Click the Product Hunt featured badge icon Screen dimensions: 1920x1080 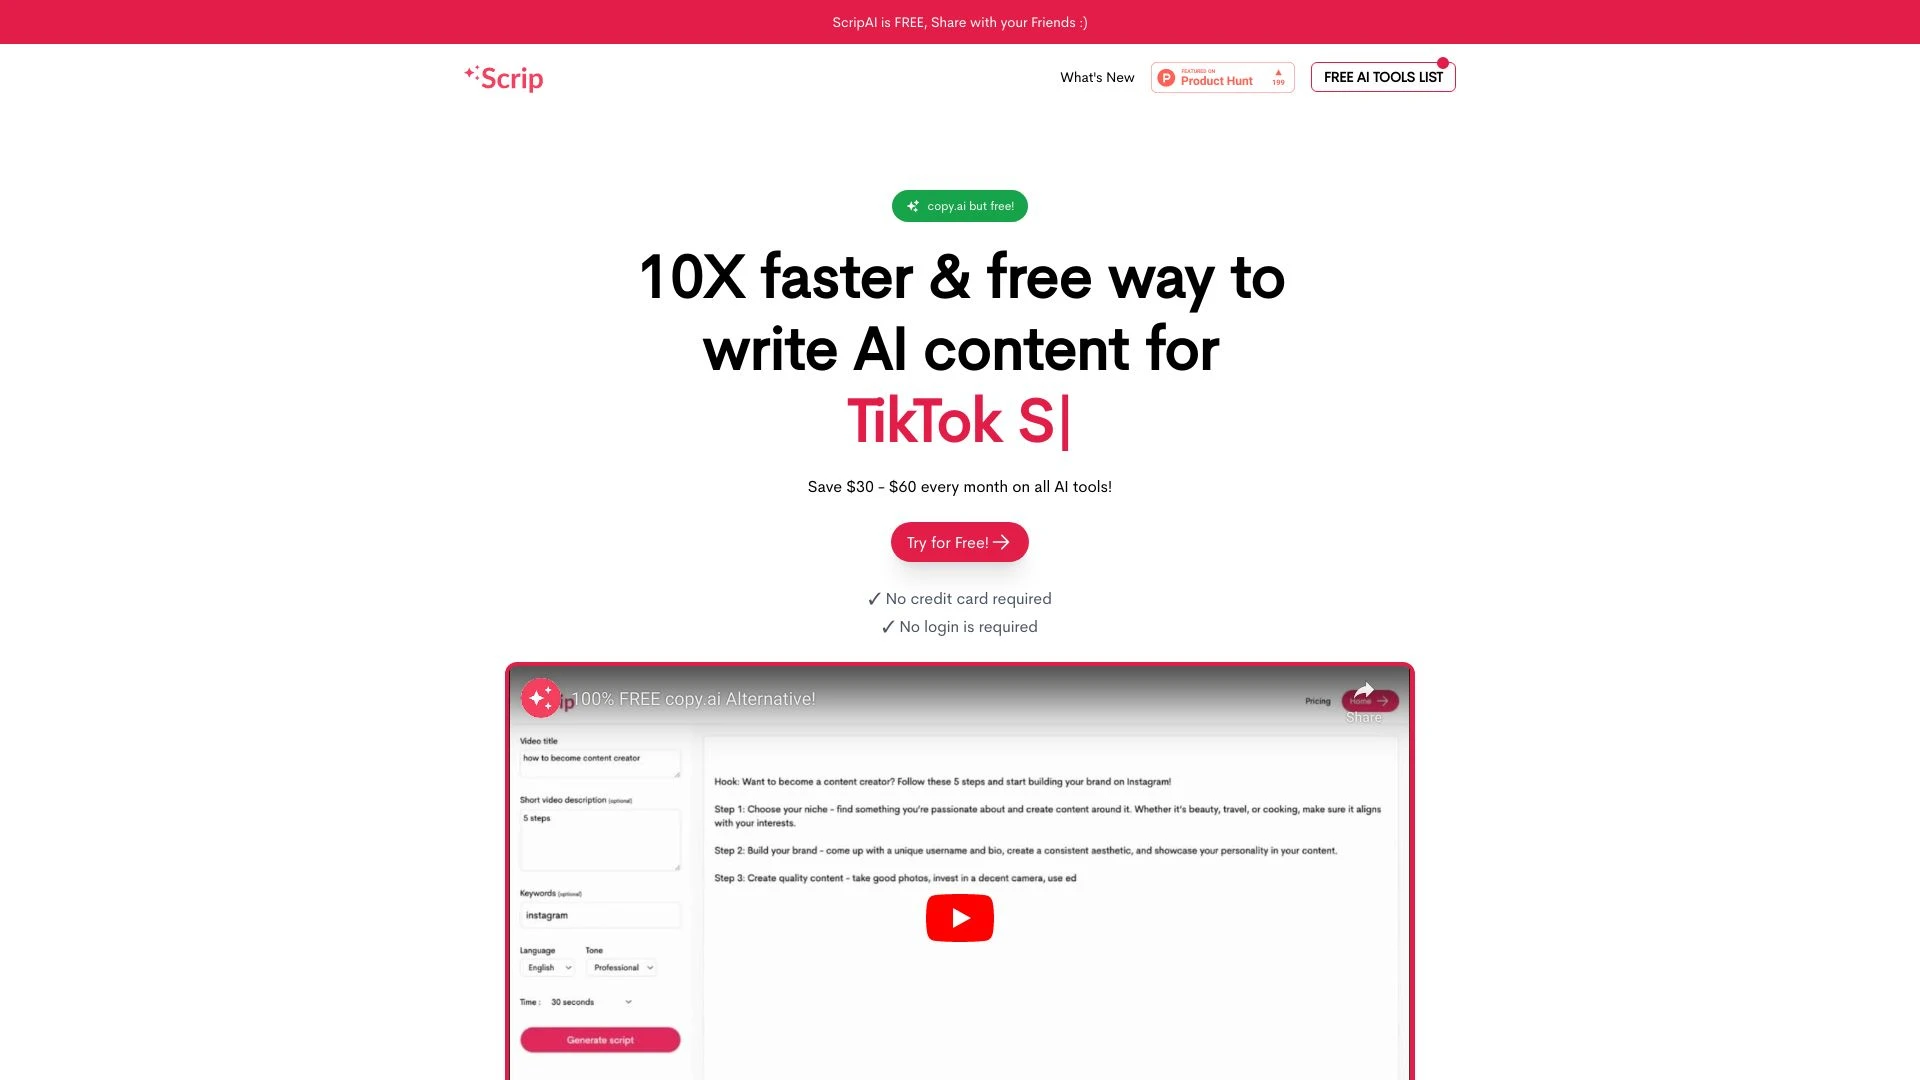click(x=1222, y=76)
